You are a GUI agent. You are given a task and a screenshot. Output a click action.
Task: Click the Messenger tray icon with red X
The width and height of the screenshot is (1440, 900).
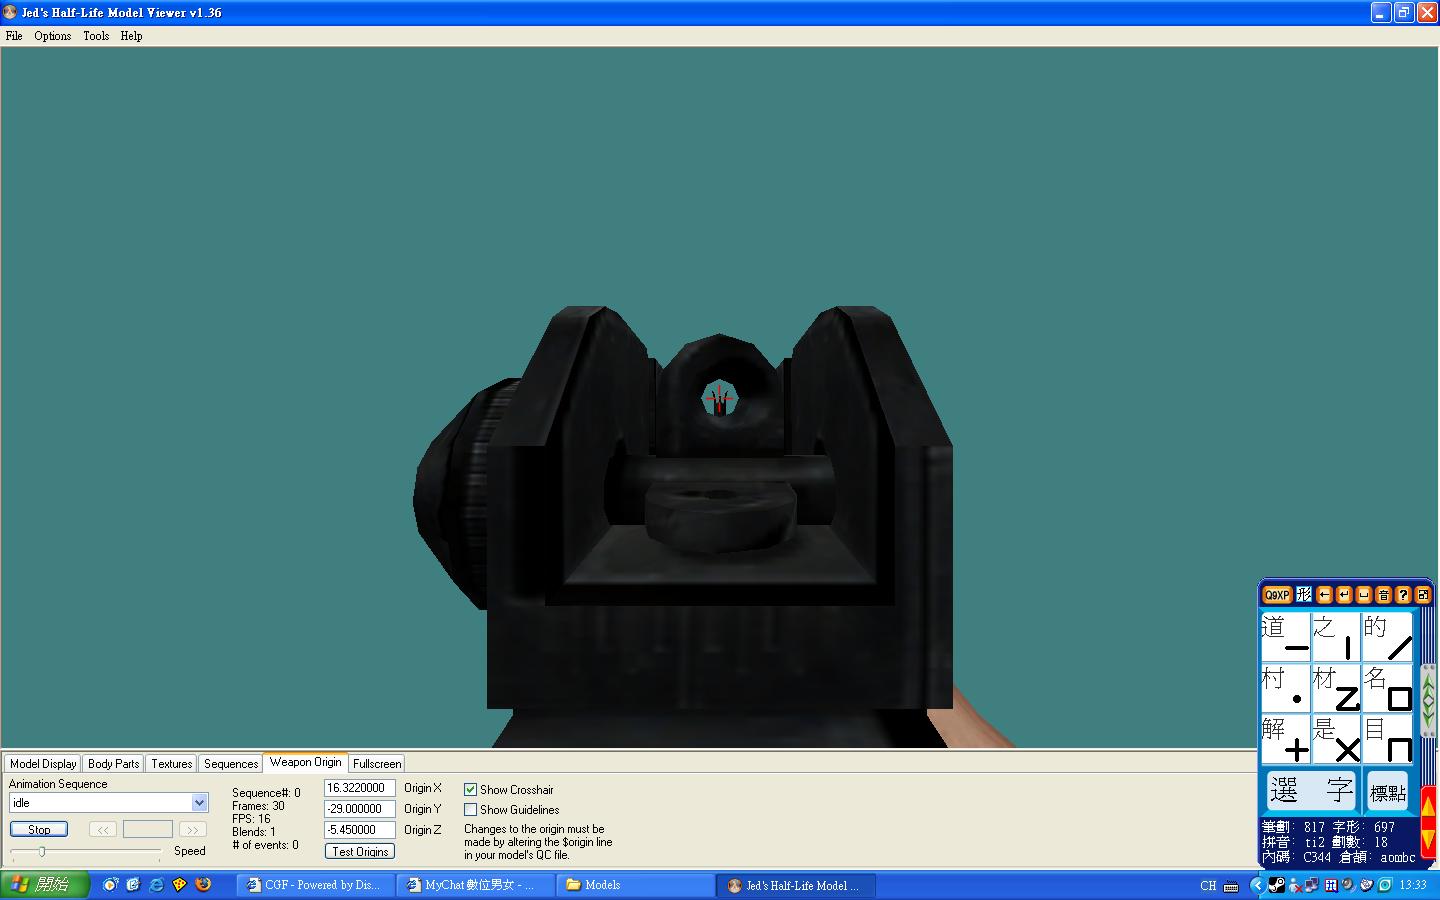(1295, 886)
